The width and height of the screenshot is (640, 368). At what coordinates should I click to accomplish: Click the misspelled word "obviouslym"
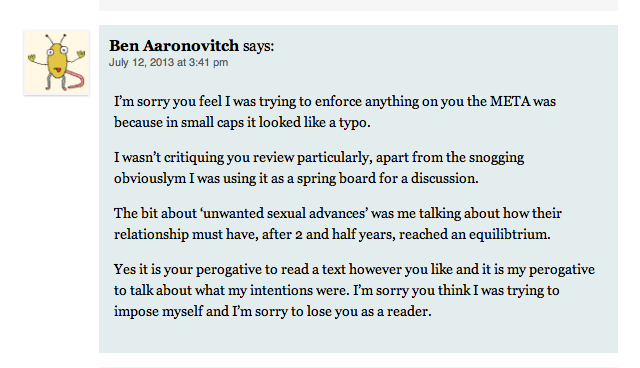click(x=150, y=179)
